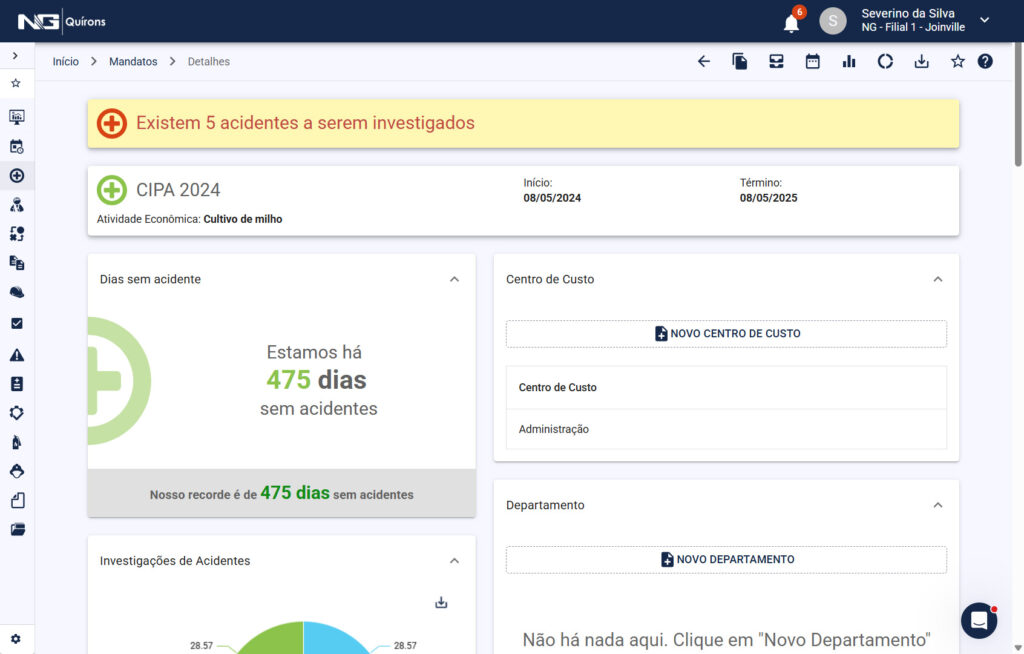
Task: Open the ID badge icon in sidebar
Action: [x=17, y=384]
